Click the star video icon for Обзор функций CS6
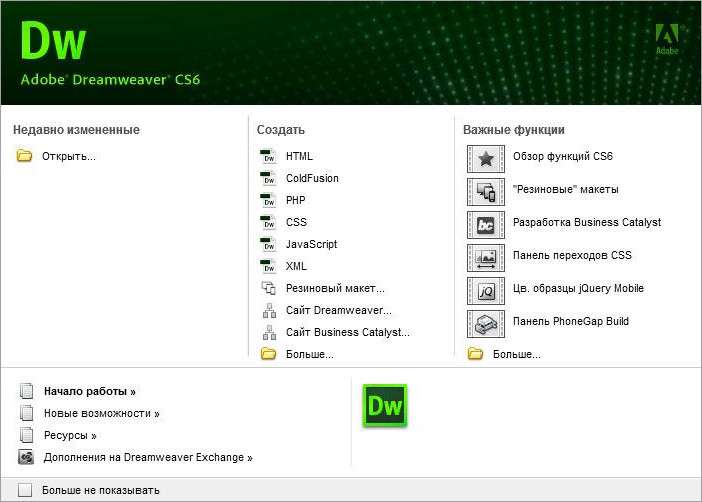Viewport: 702px width, 502px height. pos(486,159)
